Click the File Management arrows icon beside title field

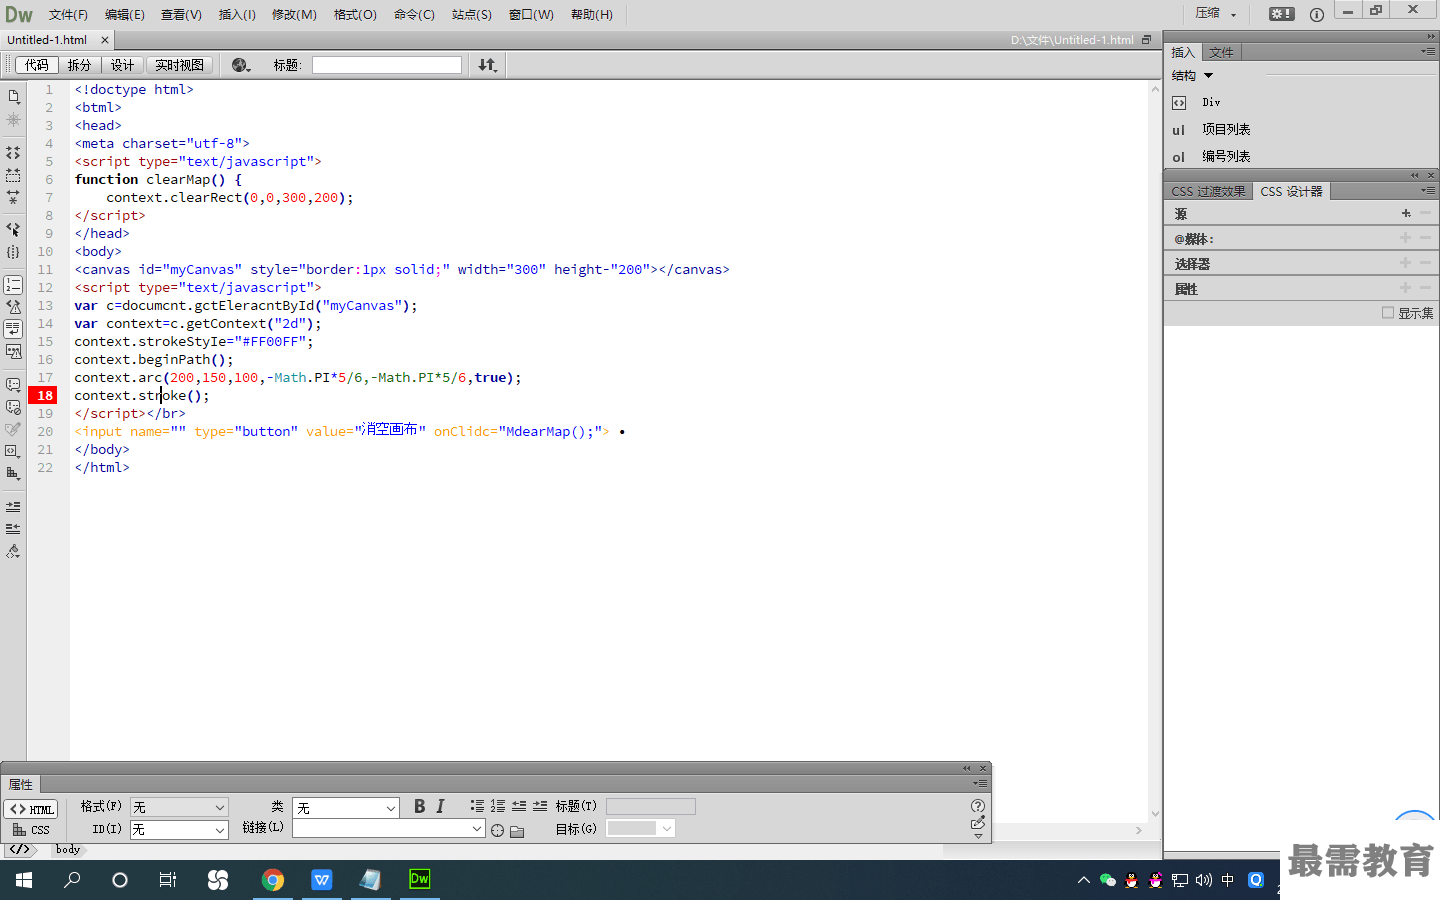point(487,65)
